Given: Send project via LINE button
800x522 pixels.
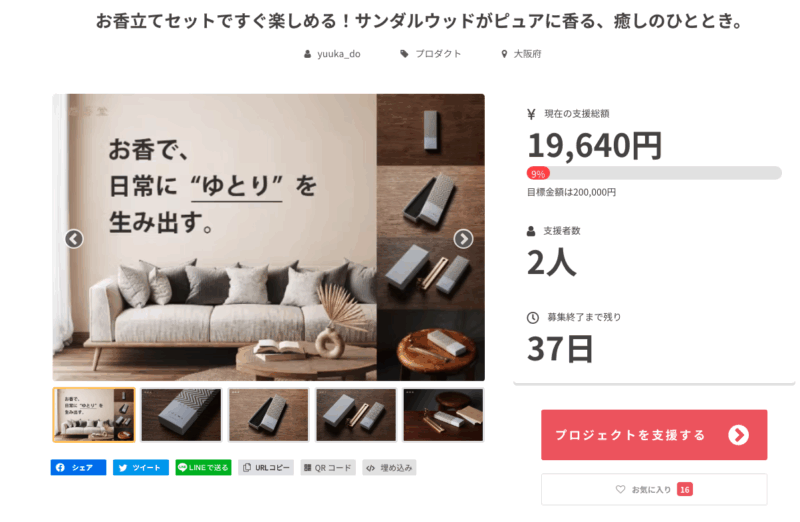Looking at the screenshot, I should (203, 467).
